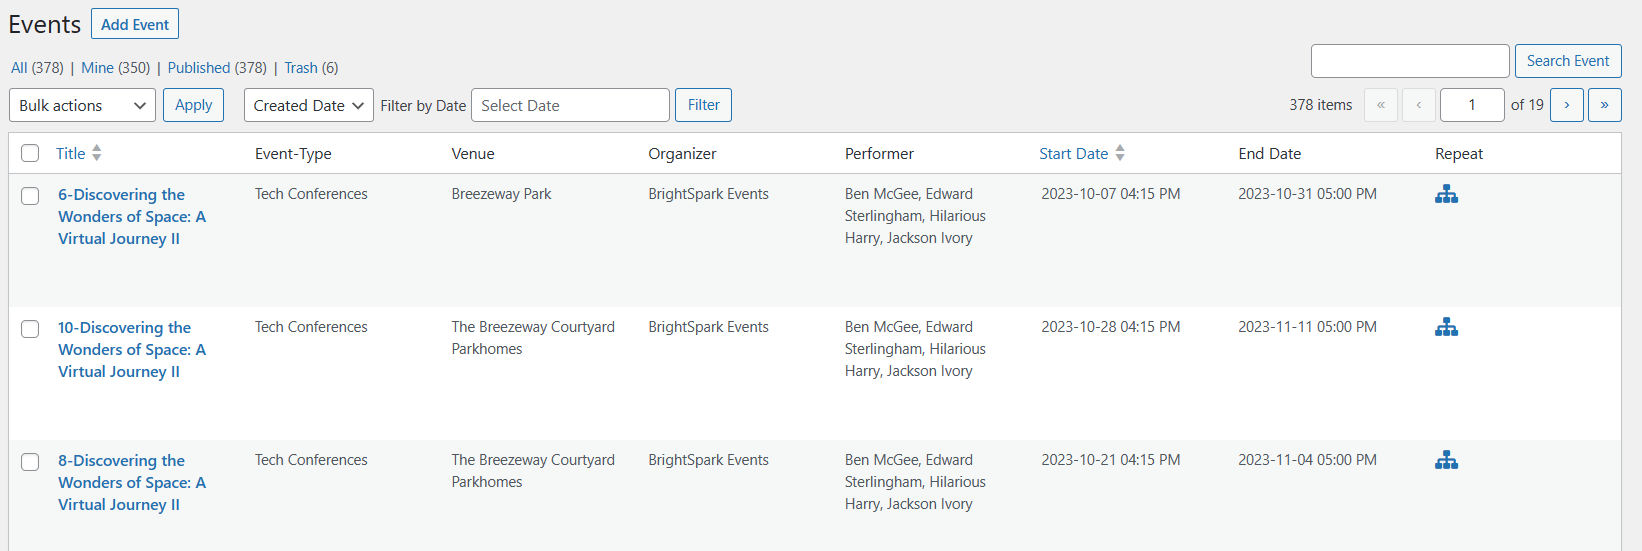Expand the Created Date dropdown
The height and width of the screenshot is (551, 1642).
[x=308, y=105]
